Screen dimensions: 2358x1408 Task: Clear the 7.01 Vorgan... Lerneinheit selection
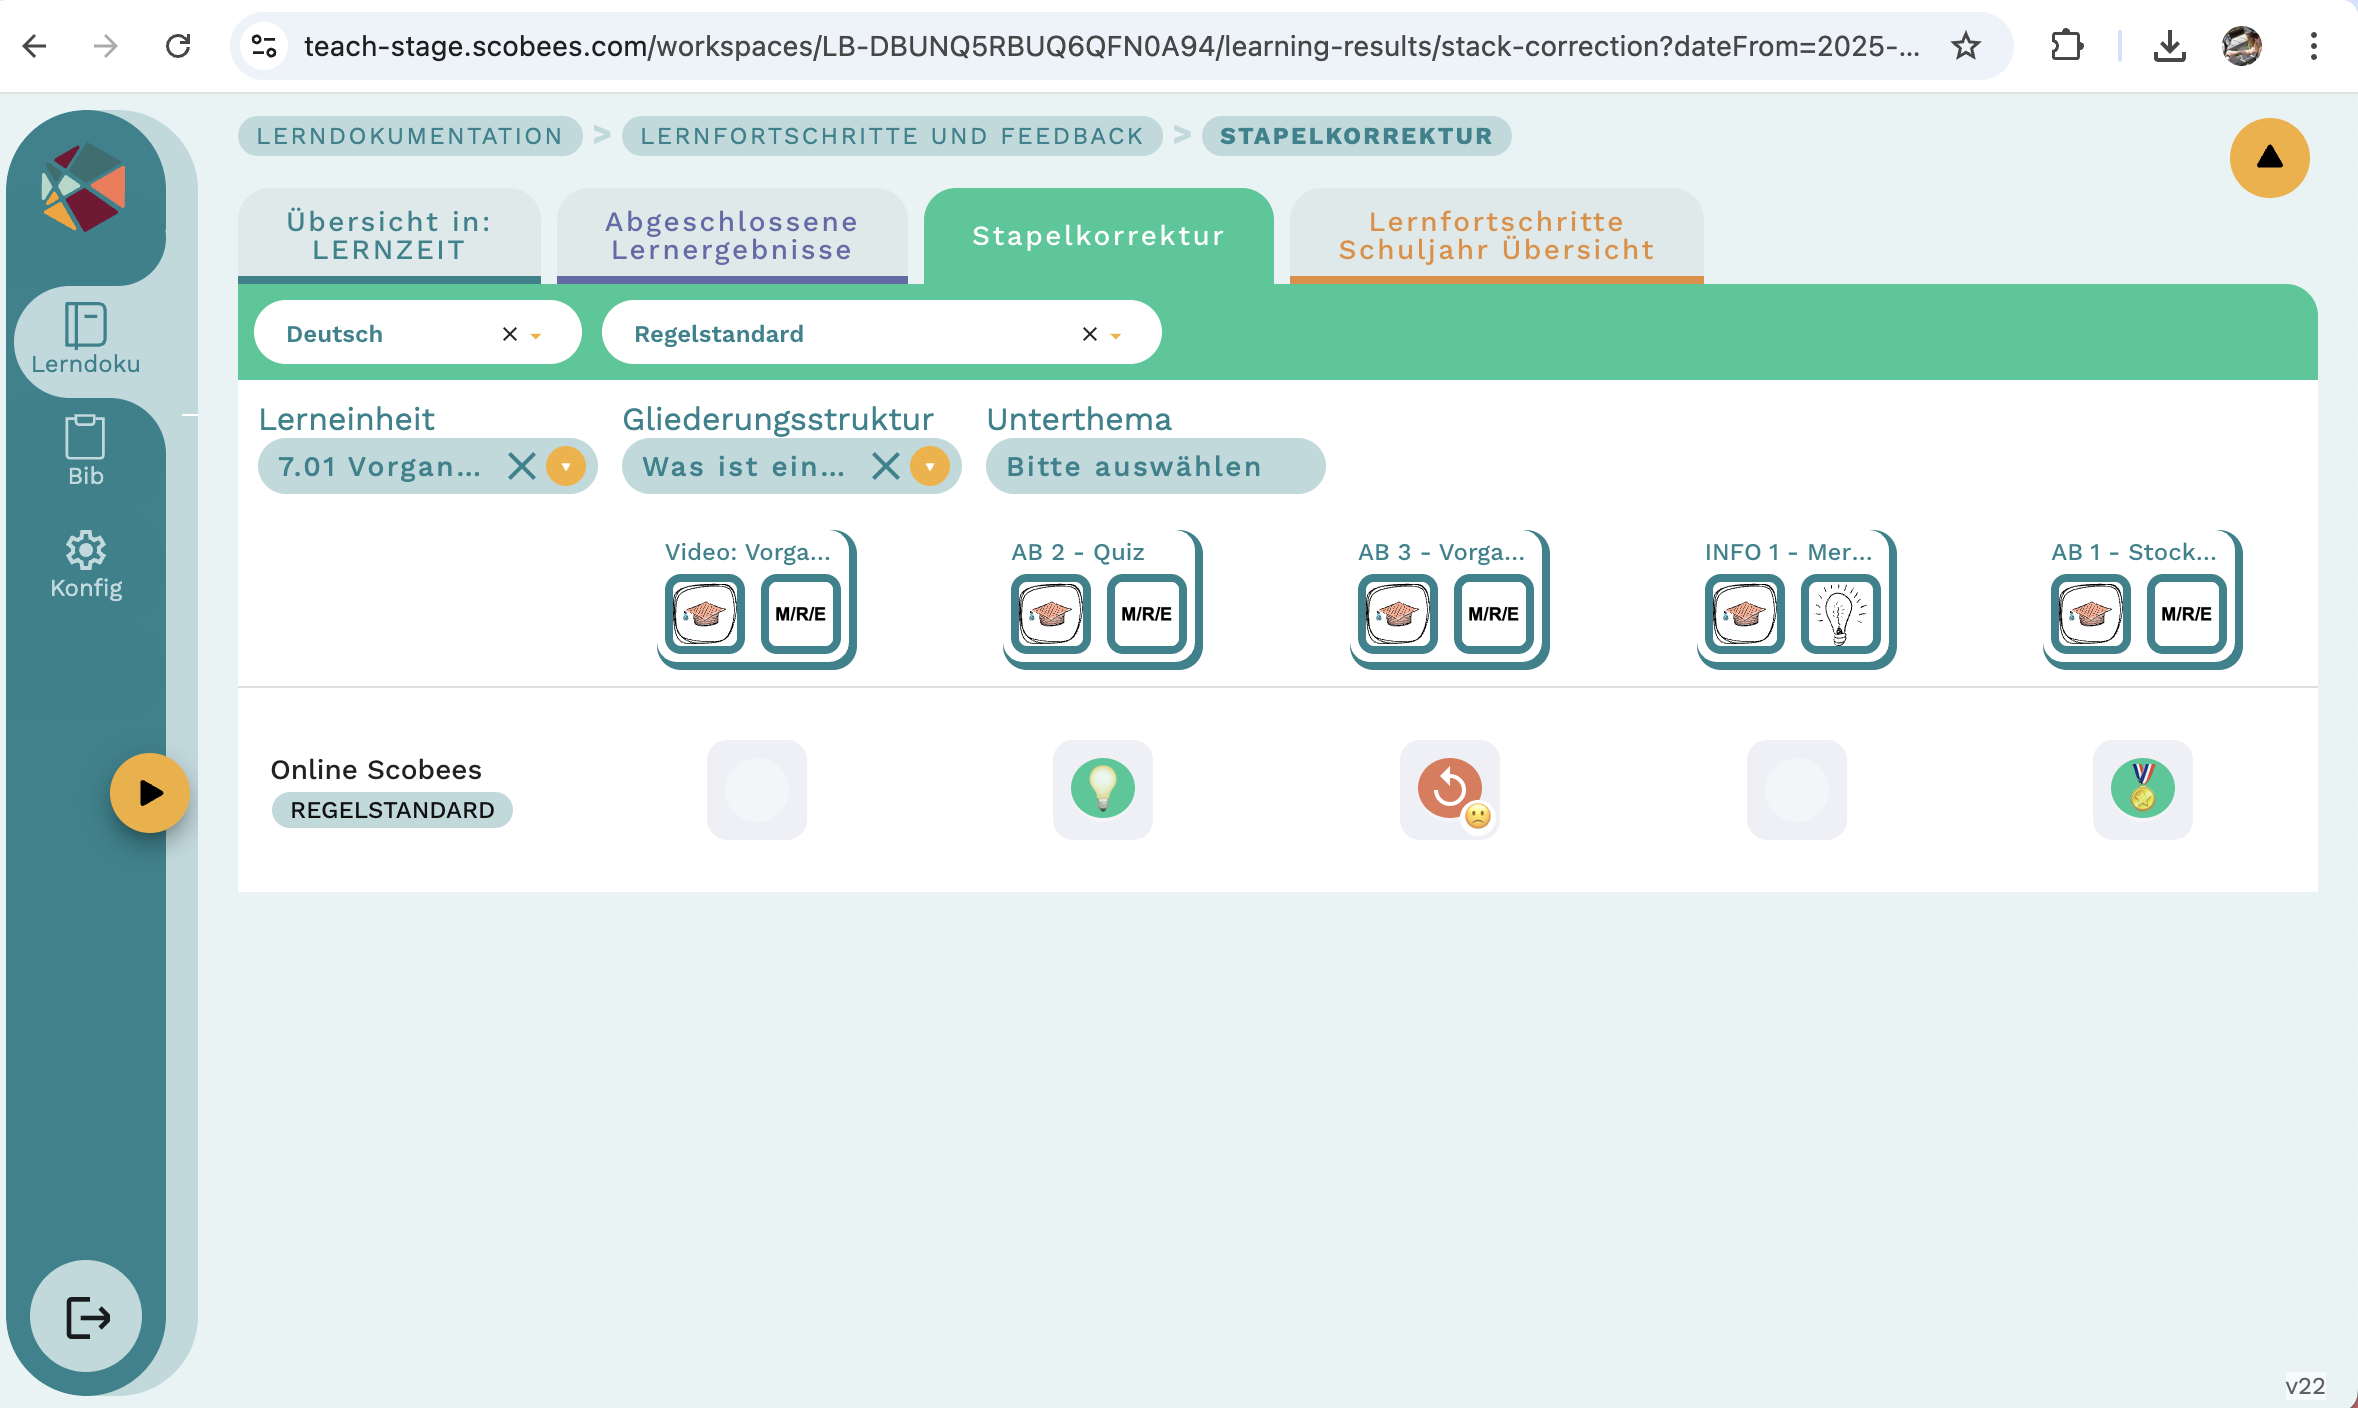522,466
